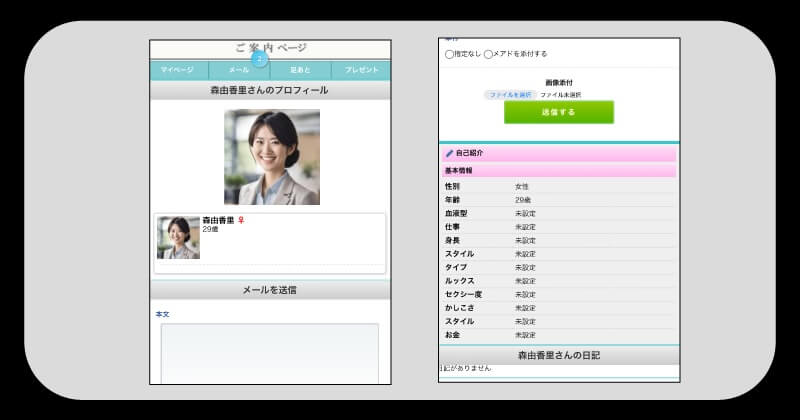
Task: Select the 指定なし radio button
Action: 449,54
